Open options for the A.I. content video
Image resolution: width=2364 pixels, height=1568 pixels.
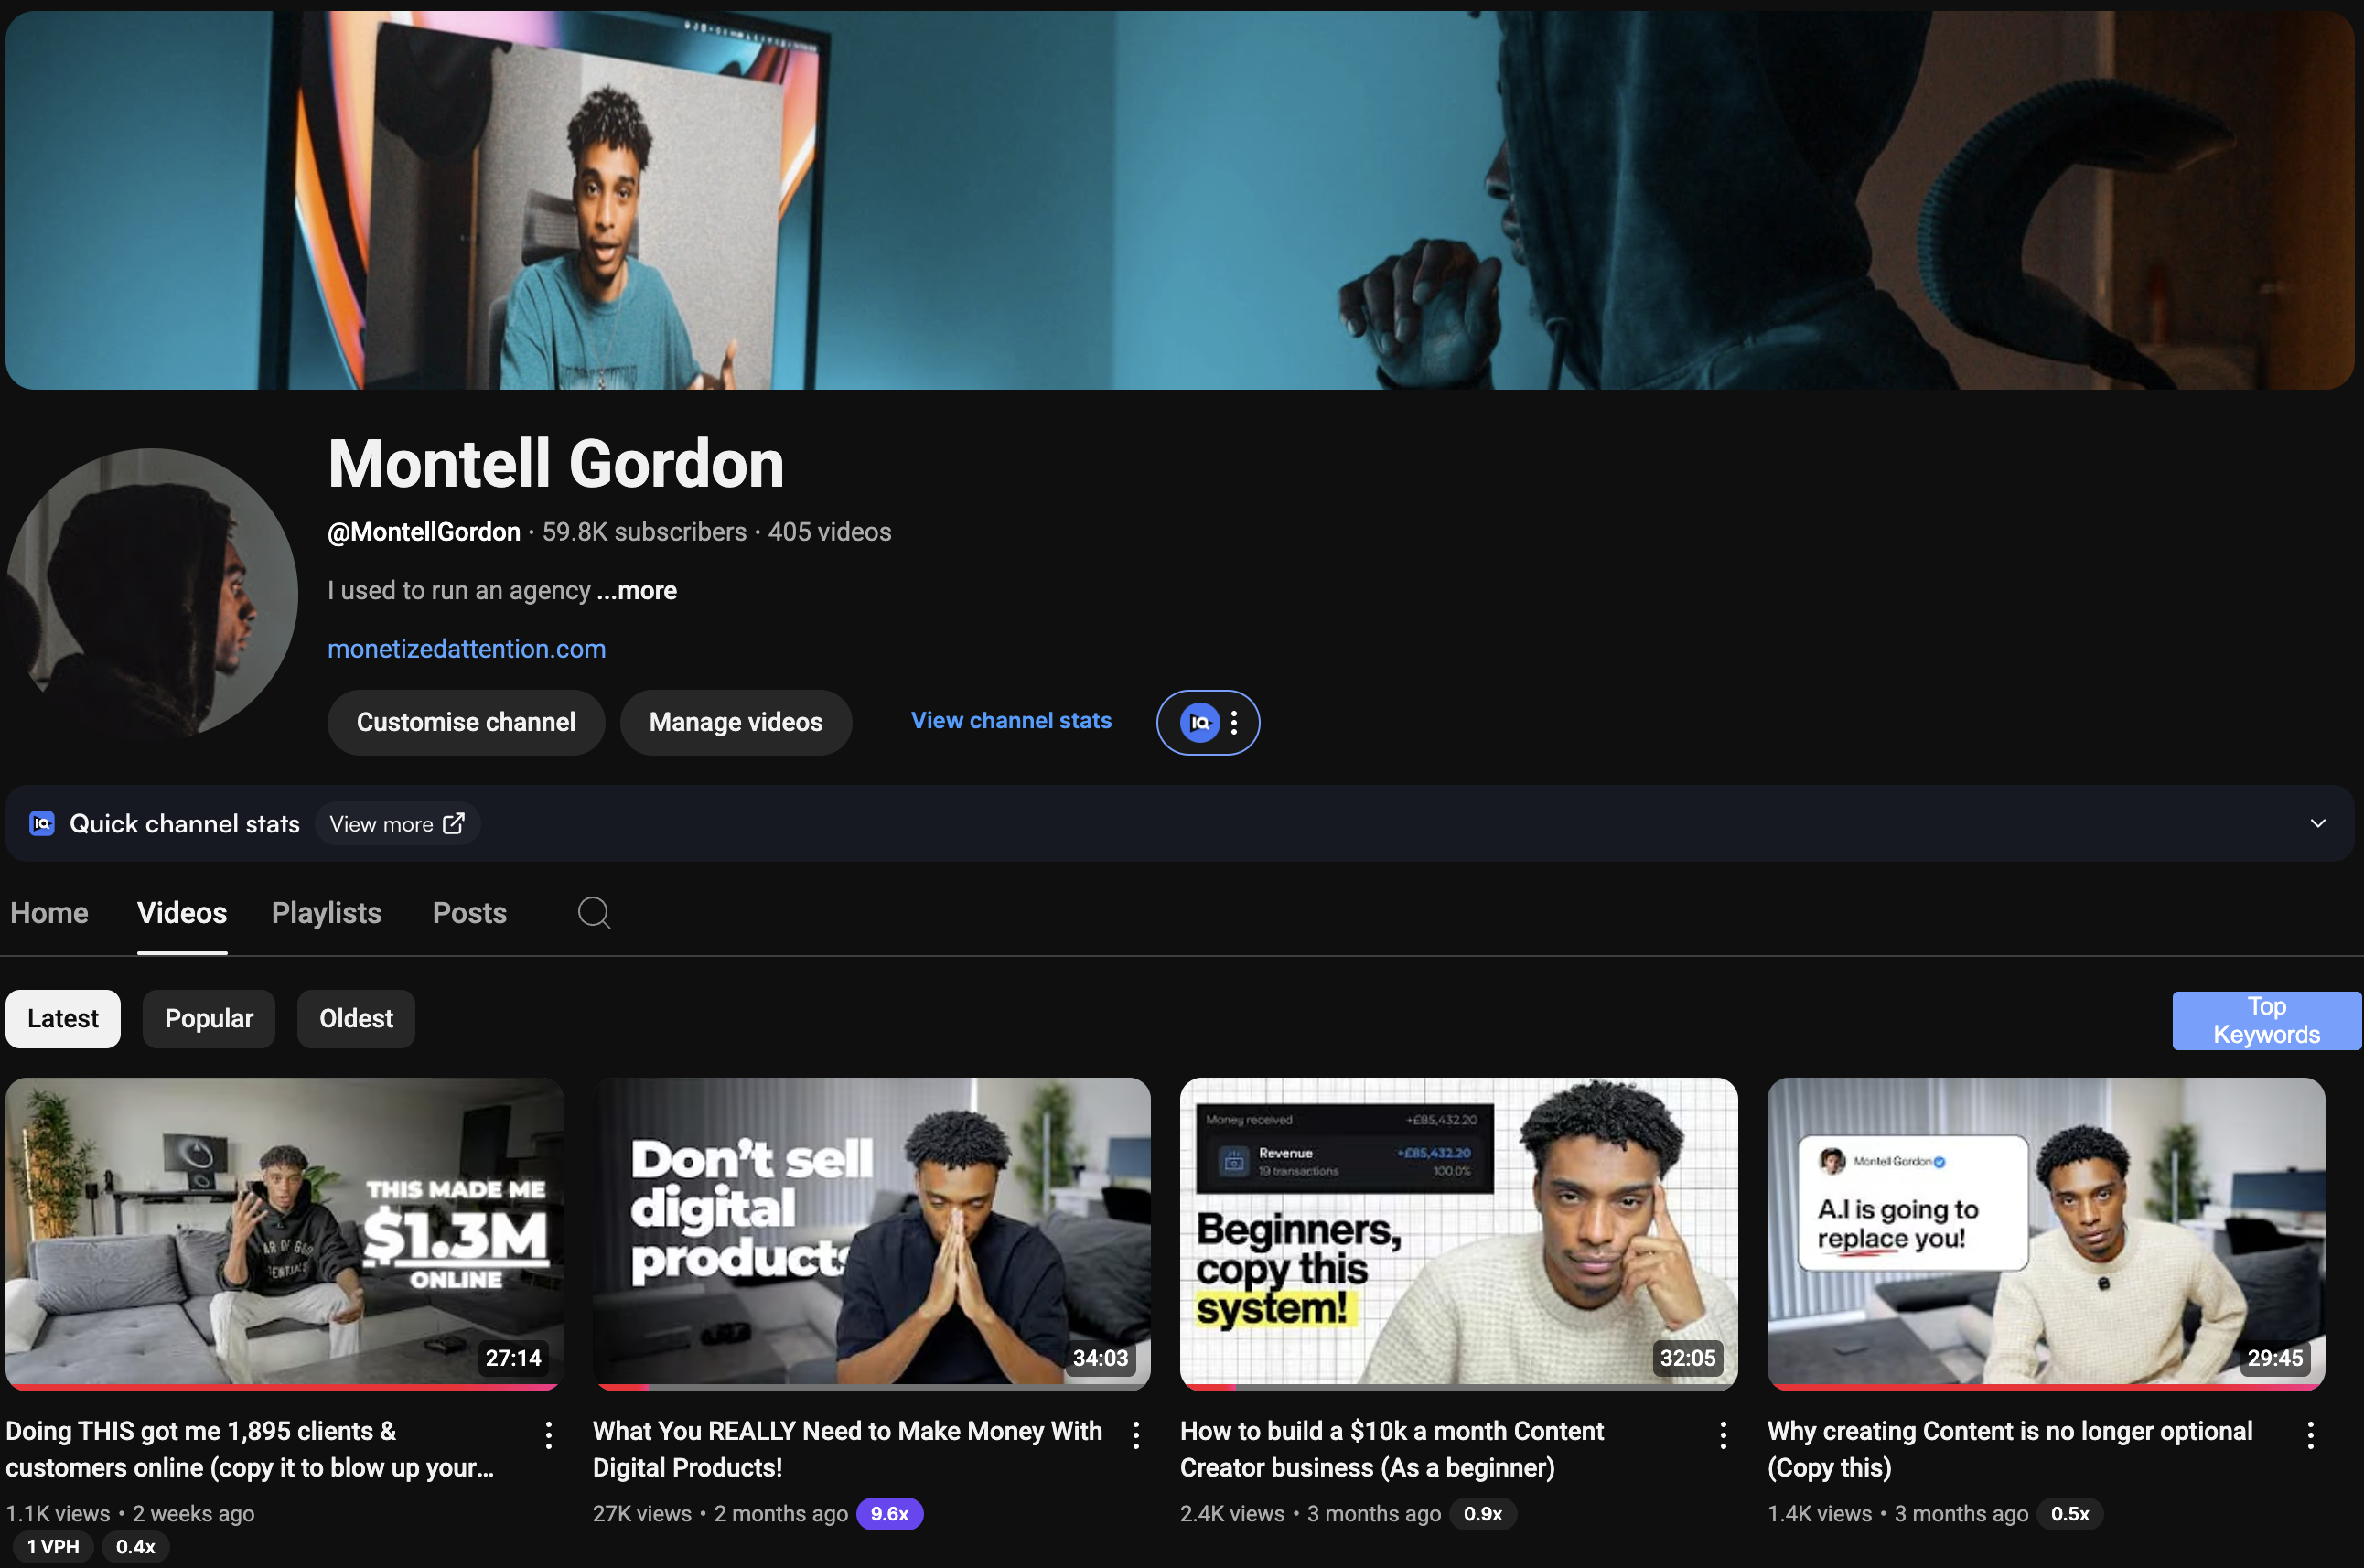coord(2310,1436)
